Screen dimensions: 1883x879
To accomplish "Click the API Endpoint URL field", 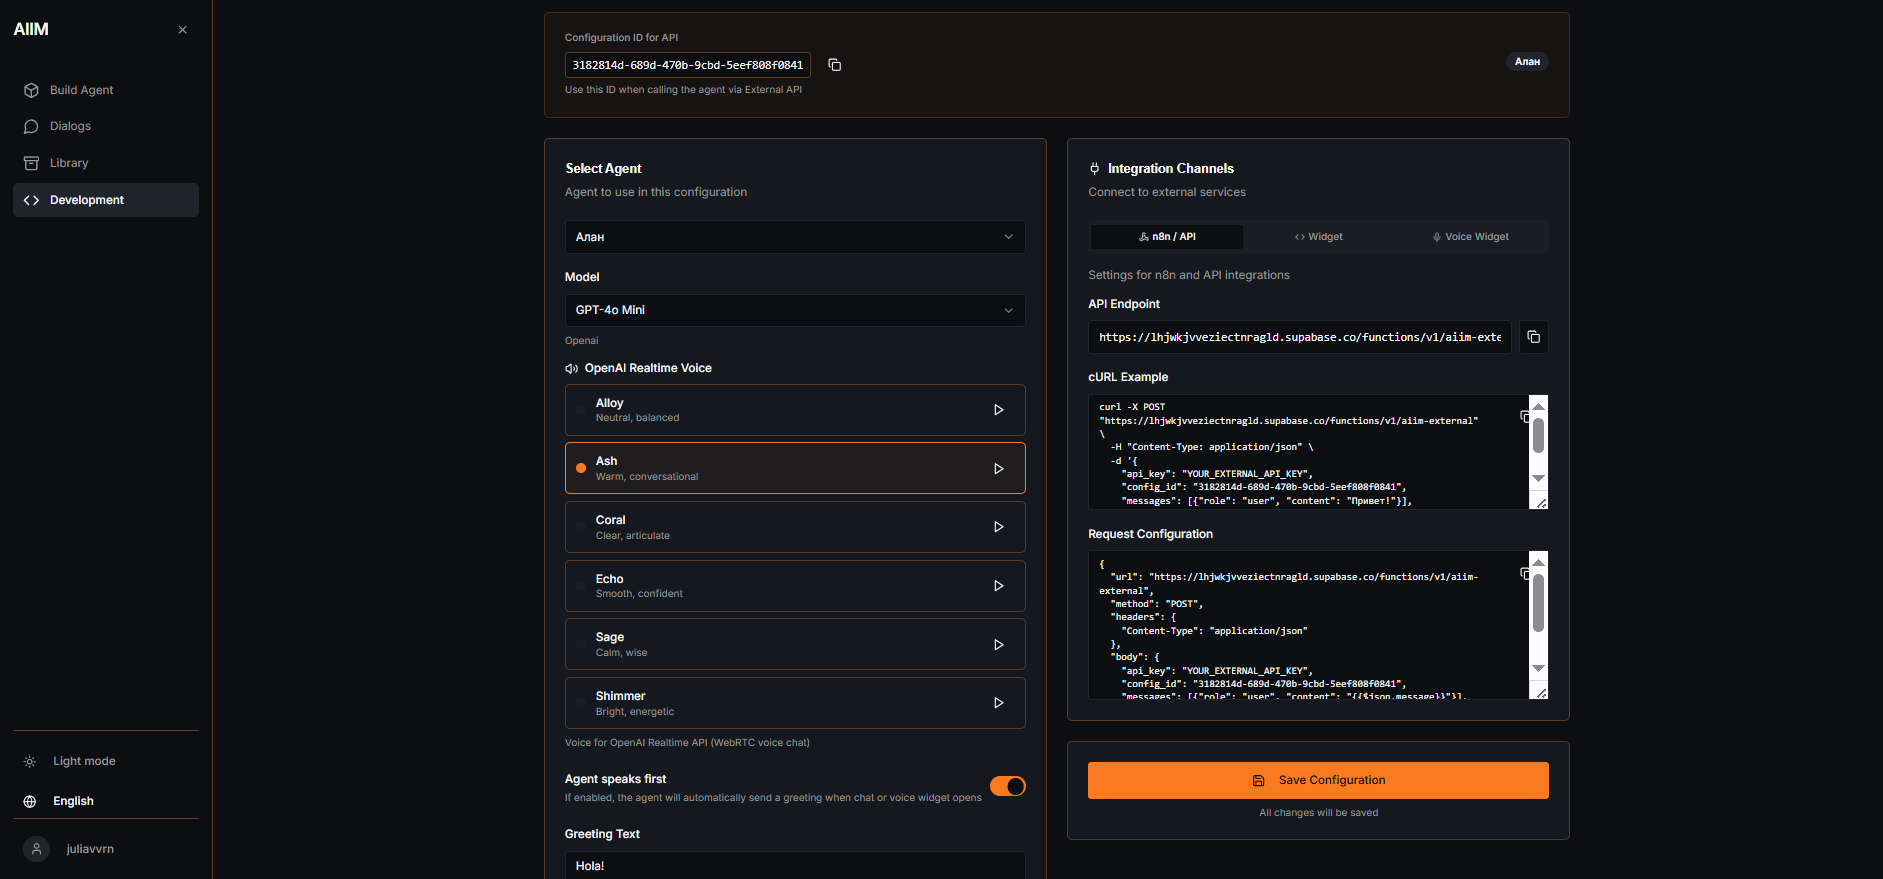I will click(1299, 337).
